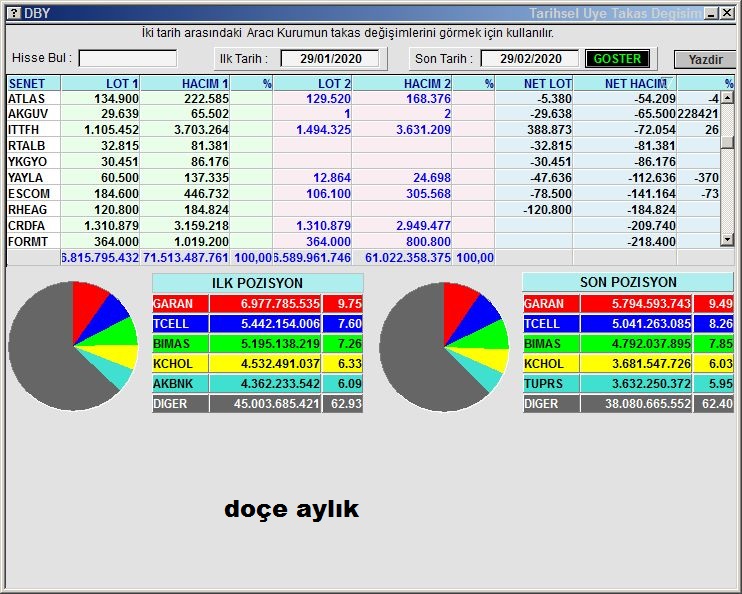Select the YKGYO row
Image resolution: width=742 pixels, height=594 pixels.
coord(363,161)
